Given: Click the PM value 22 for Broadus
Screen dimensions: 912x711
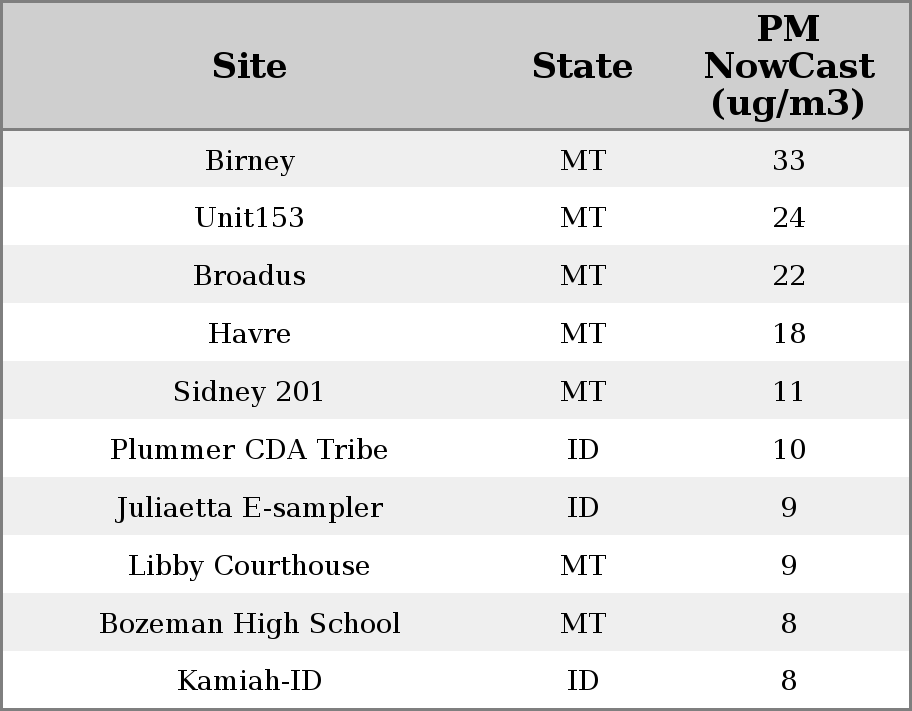Looking at the screenshot, I should coord(788,276).
